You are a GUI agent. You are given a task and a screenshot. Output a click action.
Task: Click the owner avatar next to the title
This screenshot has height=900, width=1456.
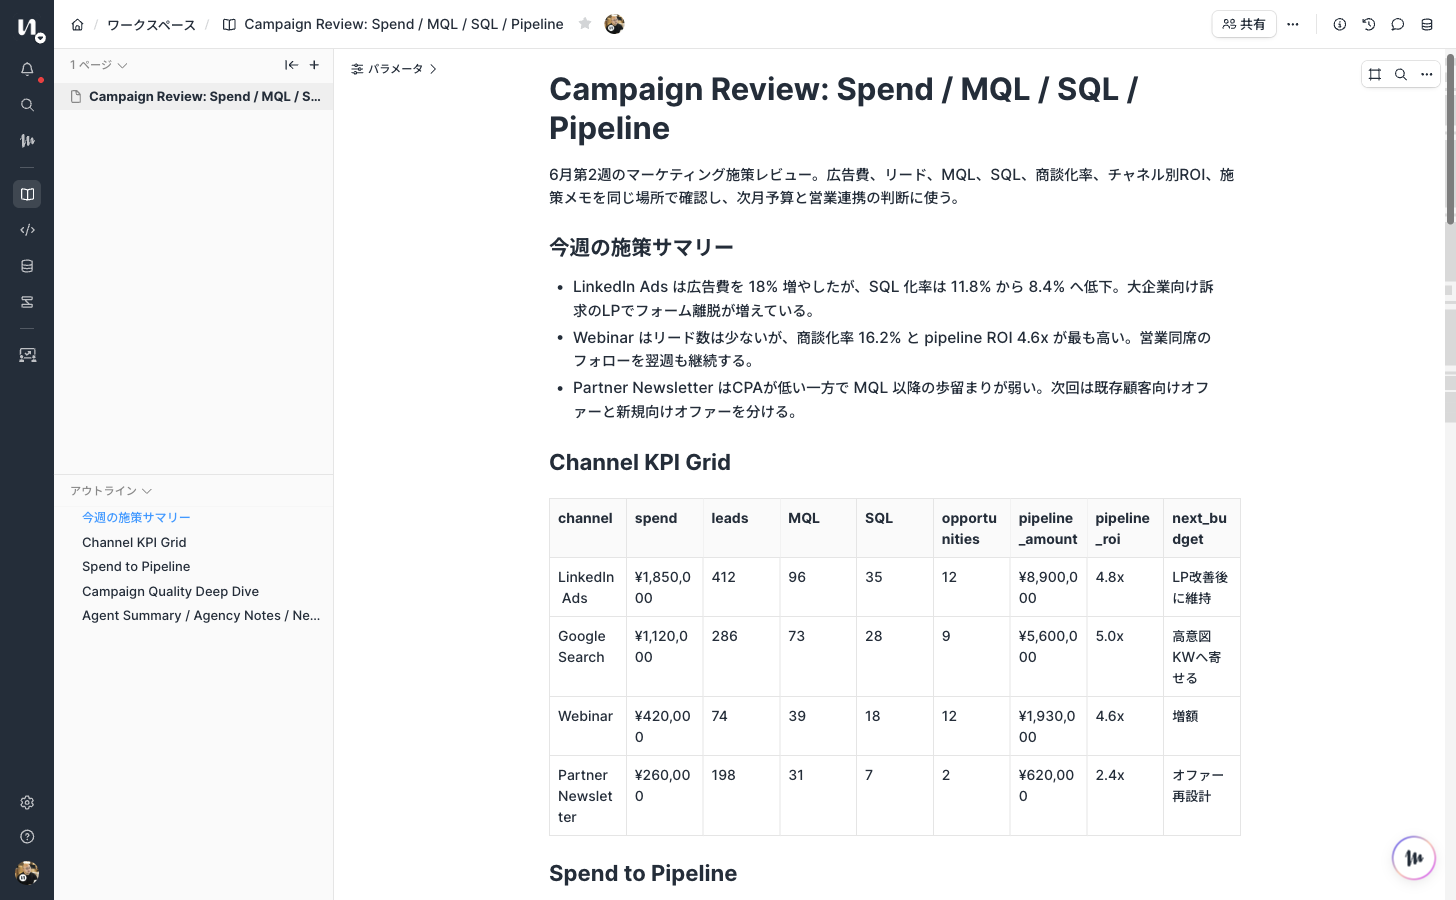click(614, 24)
